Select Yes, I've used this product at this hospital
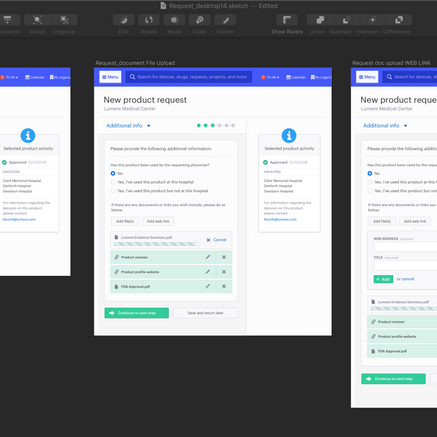Image resolution: width=437 pixels, height=437 pixels. [x=113, y=182]
